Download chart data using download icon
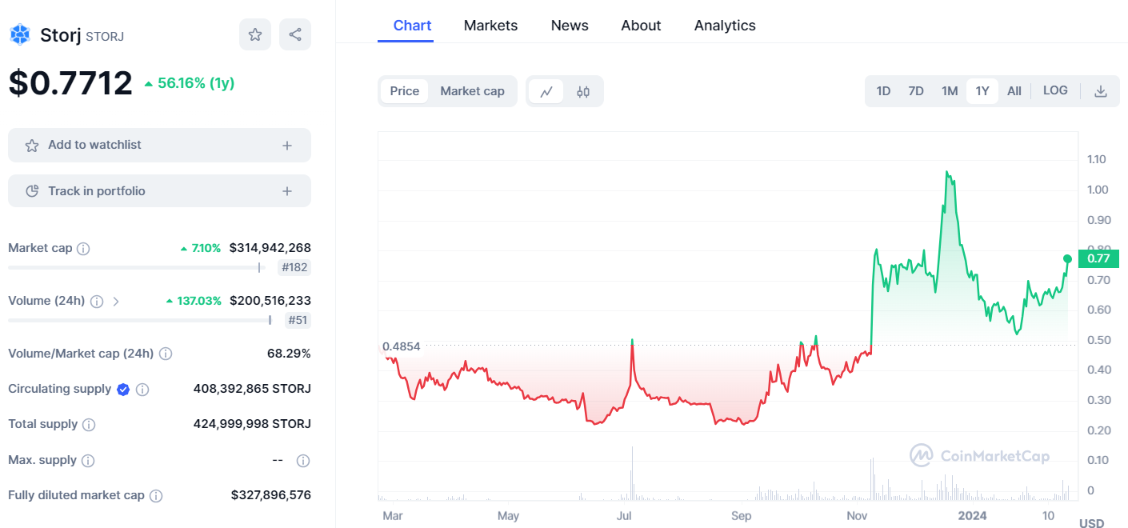Screen dimensions: 1128x528 [1100, 91]
